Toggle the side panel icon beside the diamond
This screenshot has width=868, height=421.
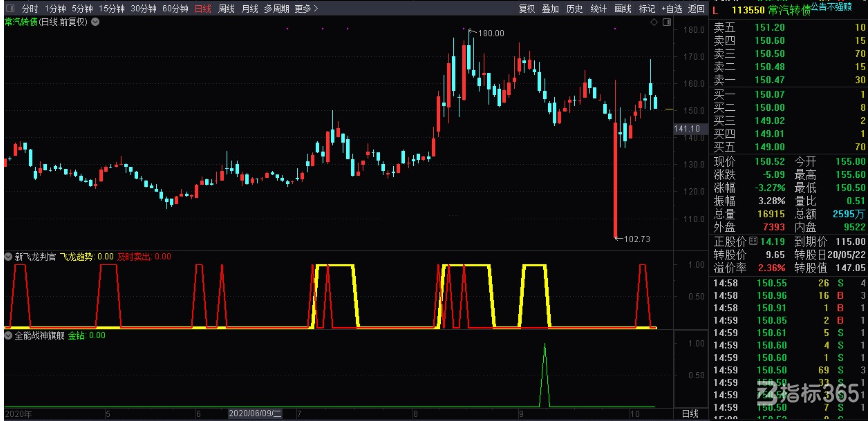pos(666,22)
